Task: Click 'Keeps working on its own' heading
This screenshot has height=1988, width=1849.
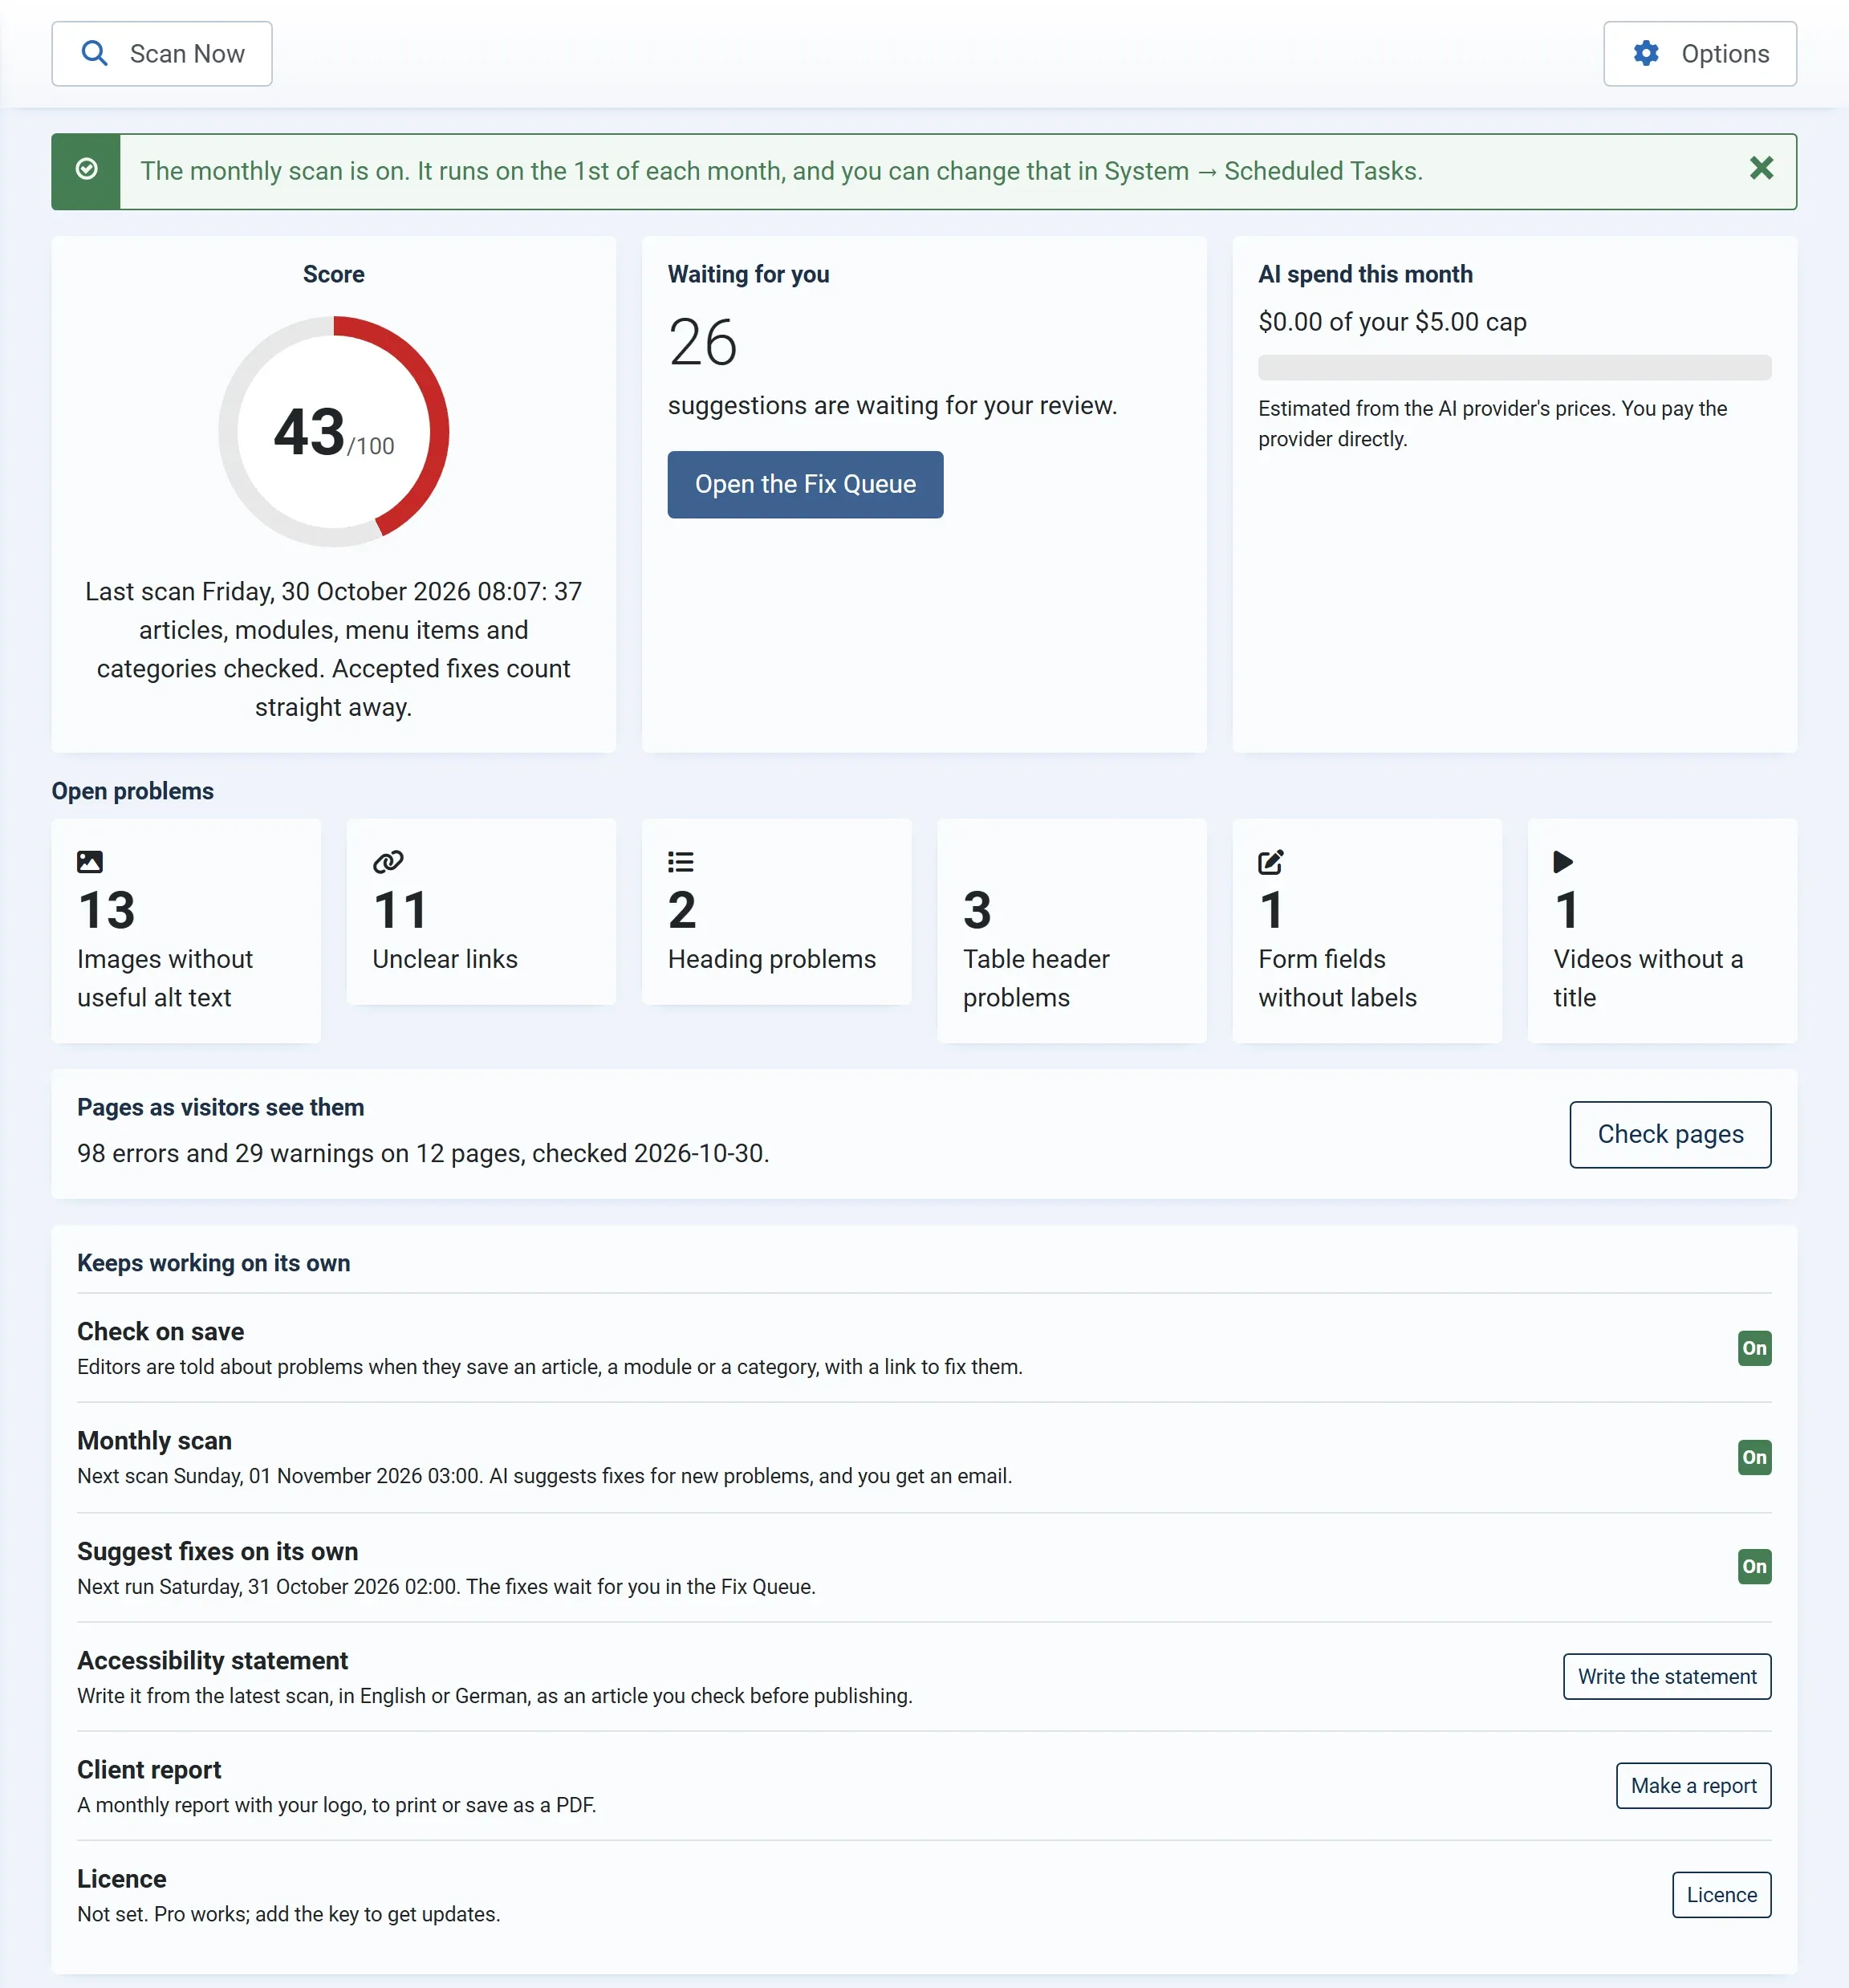Action: click(213, 1263)
